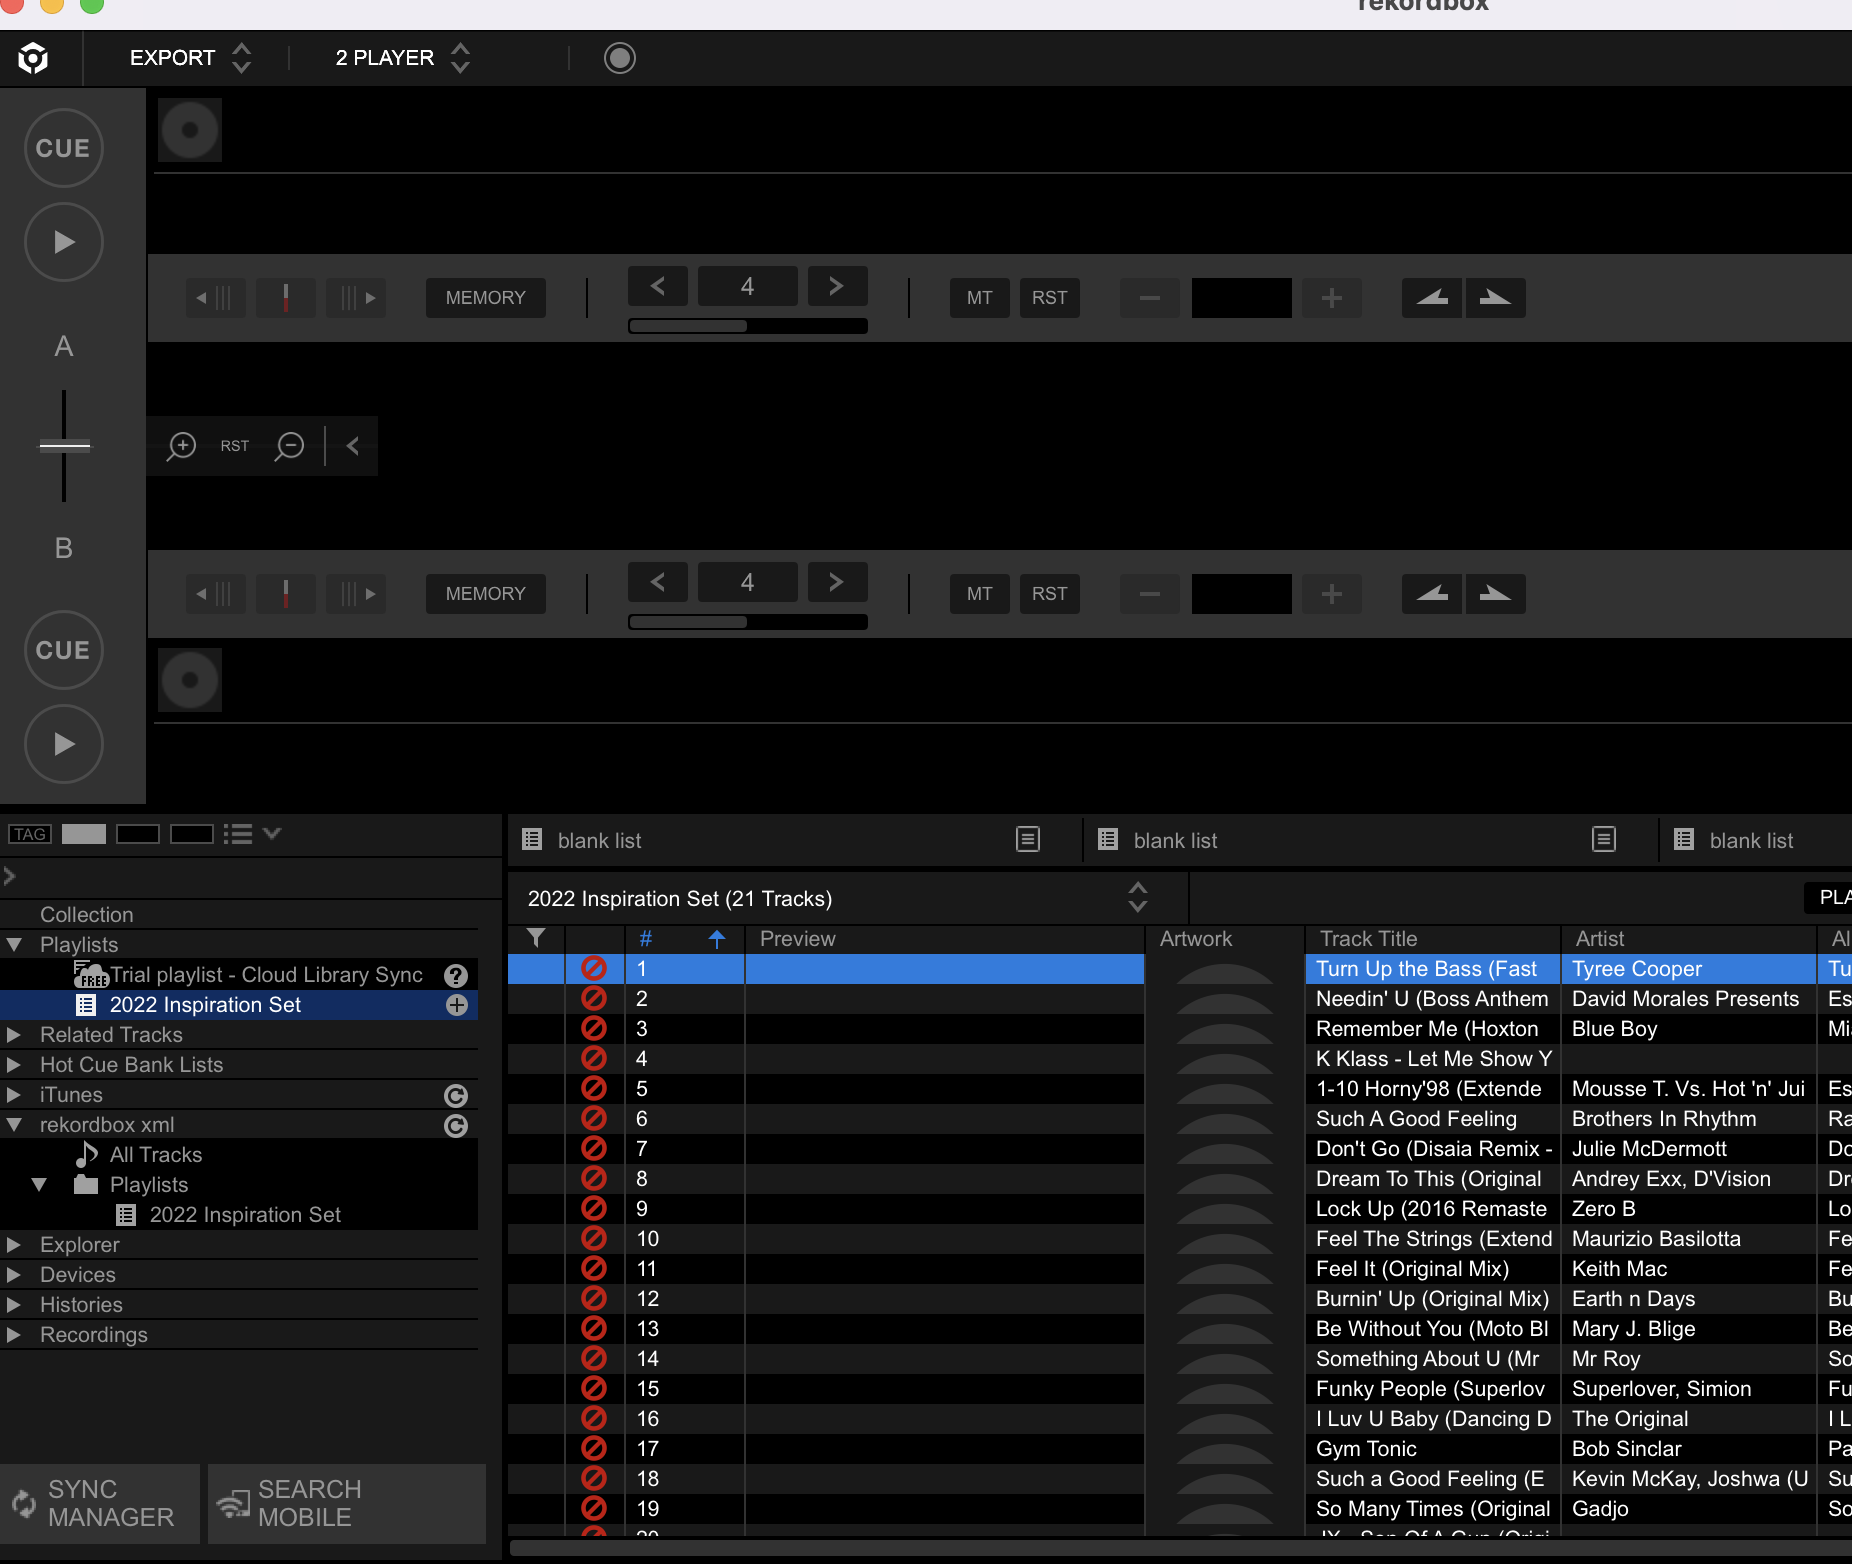Click the waveform zoom-in magnifier icon
Image resolution: width=1852 pixels, height=1564 pixels.
point(181,446)
